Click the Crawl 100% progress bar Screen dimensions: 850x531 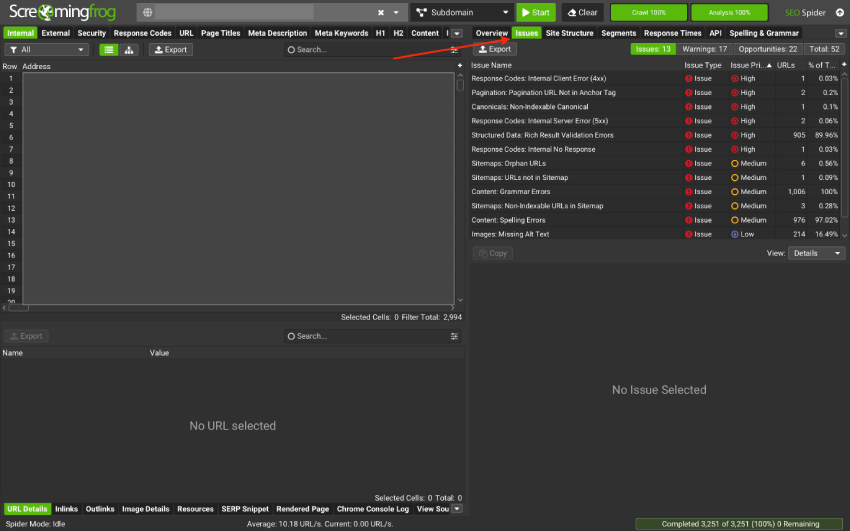[x=649, y=13]
